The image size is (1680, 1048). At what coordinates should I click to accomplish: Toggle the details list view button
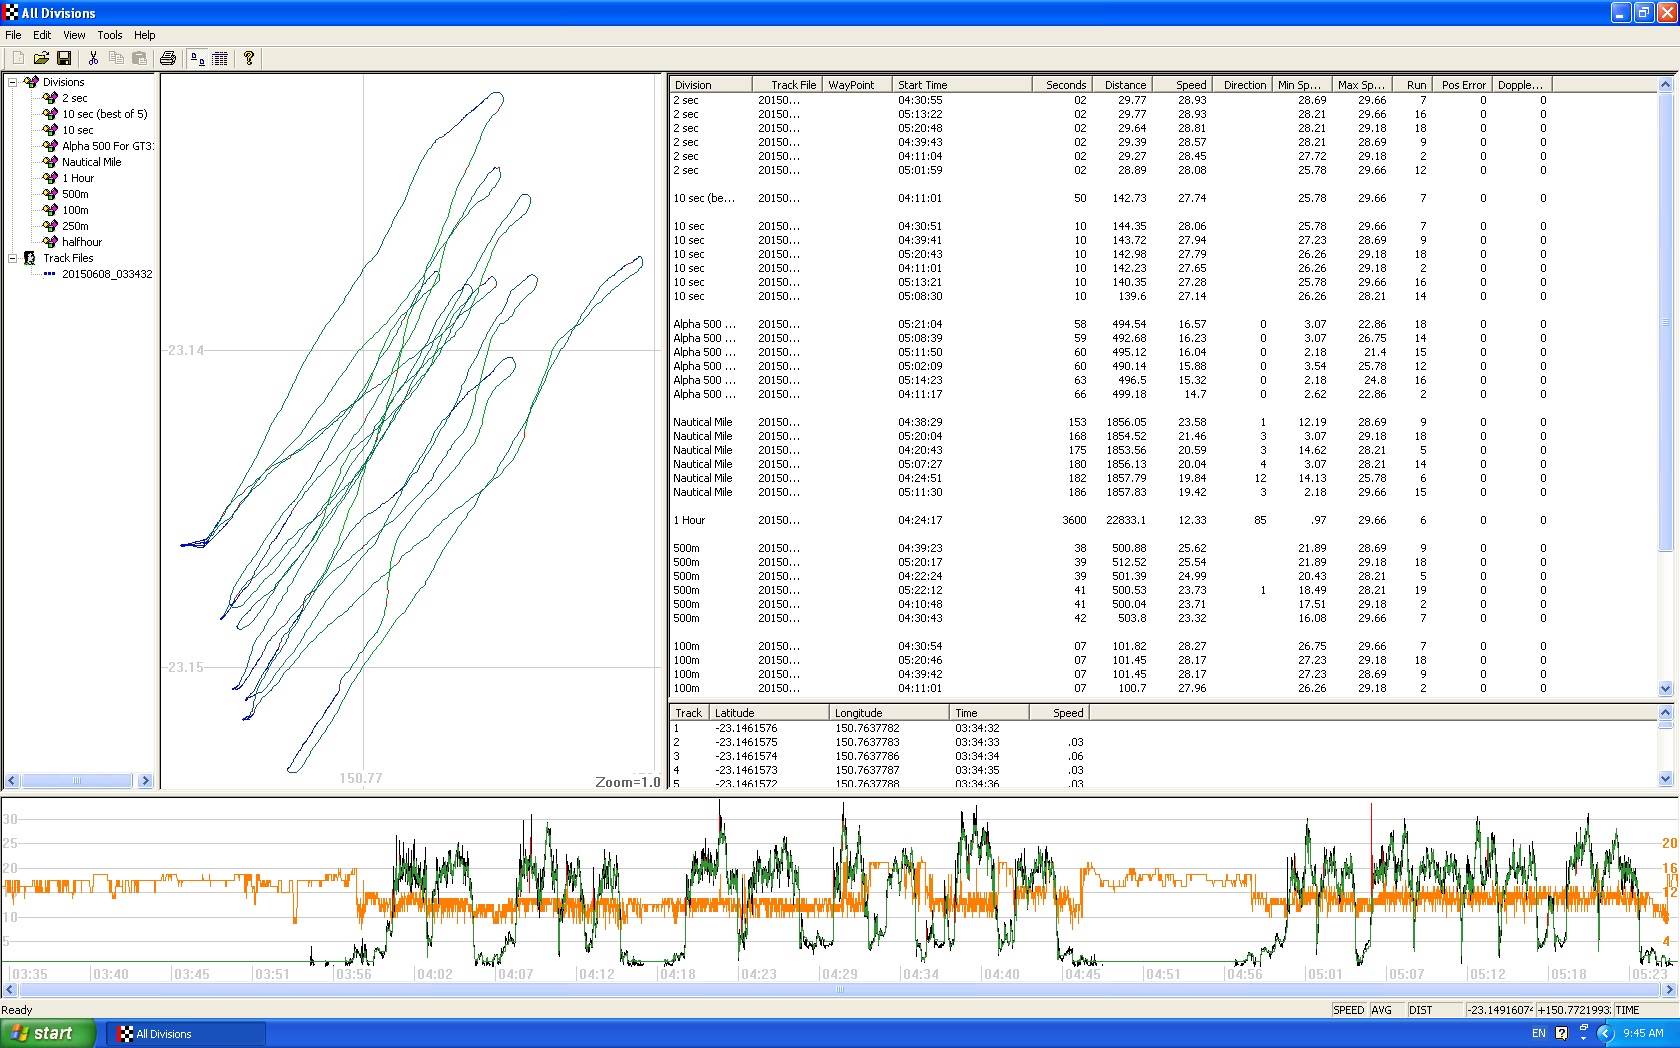220,59
